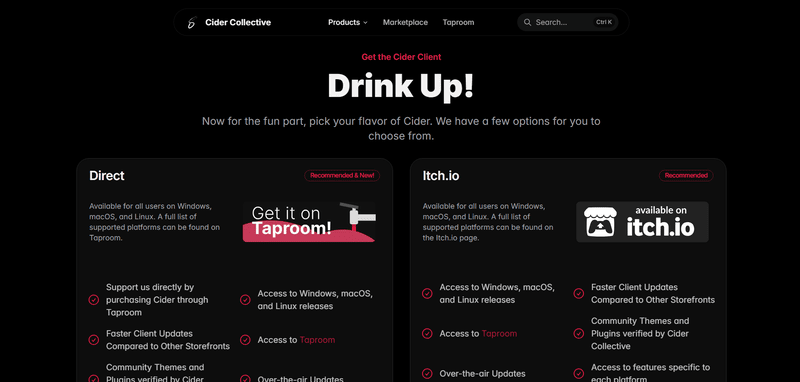800x382 pixels.
Task: Click the Get it on Taproom banner
Action: tap(309, 222)
